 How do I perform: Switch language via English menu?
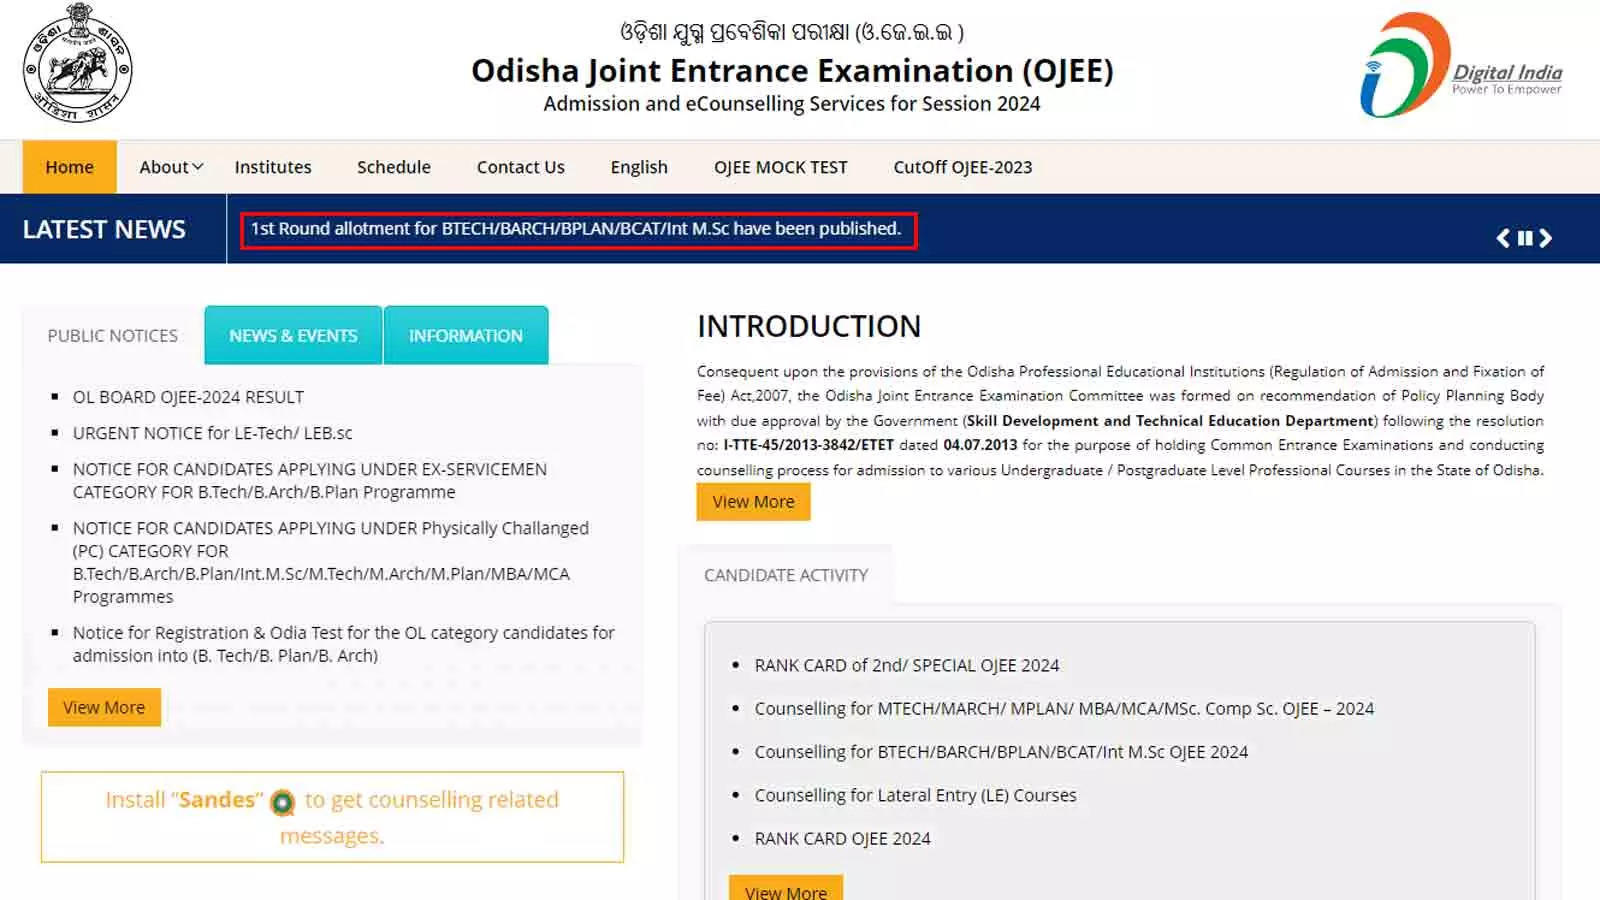[639, 167]
